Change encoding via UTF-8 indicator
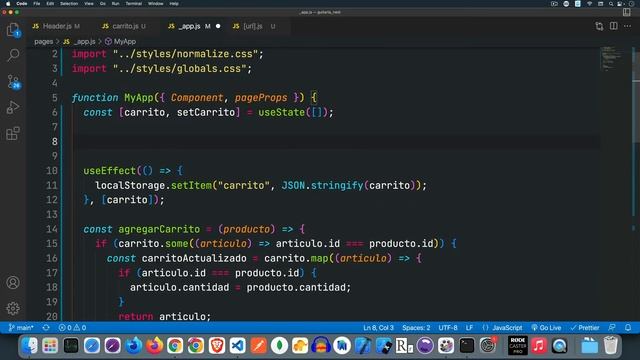Image resolution: width=640 pixels, height=360 pixels. coord(448,328)
